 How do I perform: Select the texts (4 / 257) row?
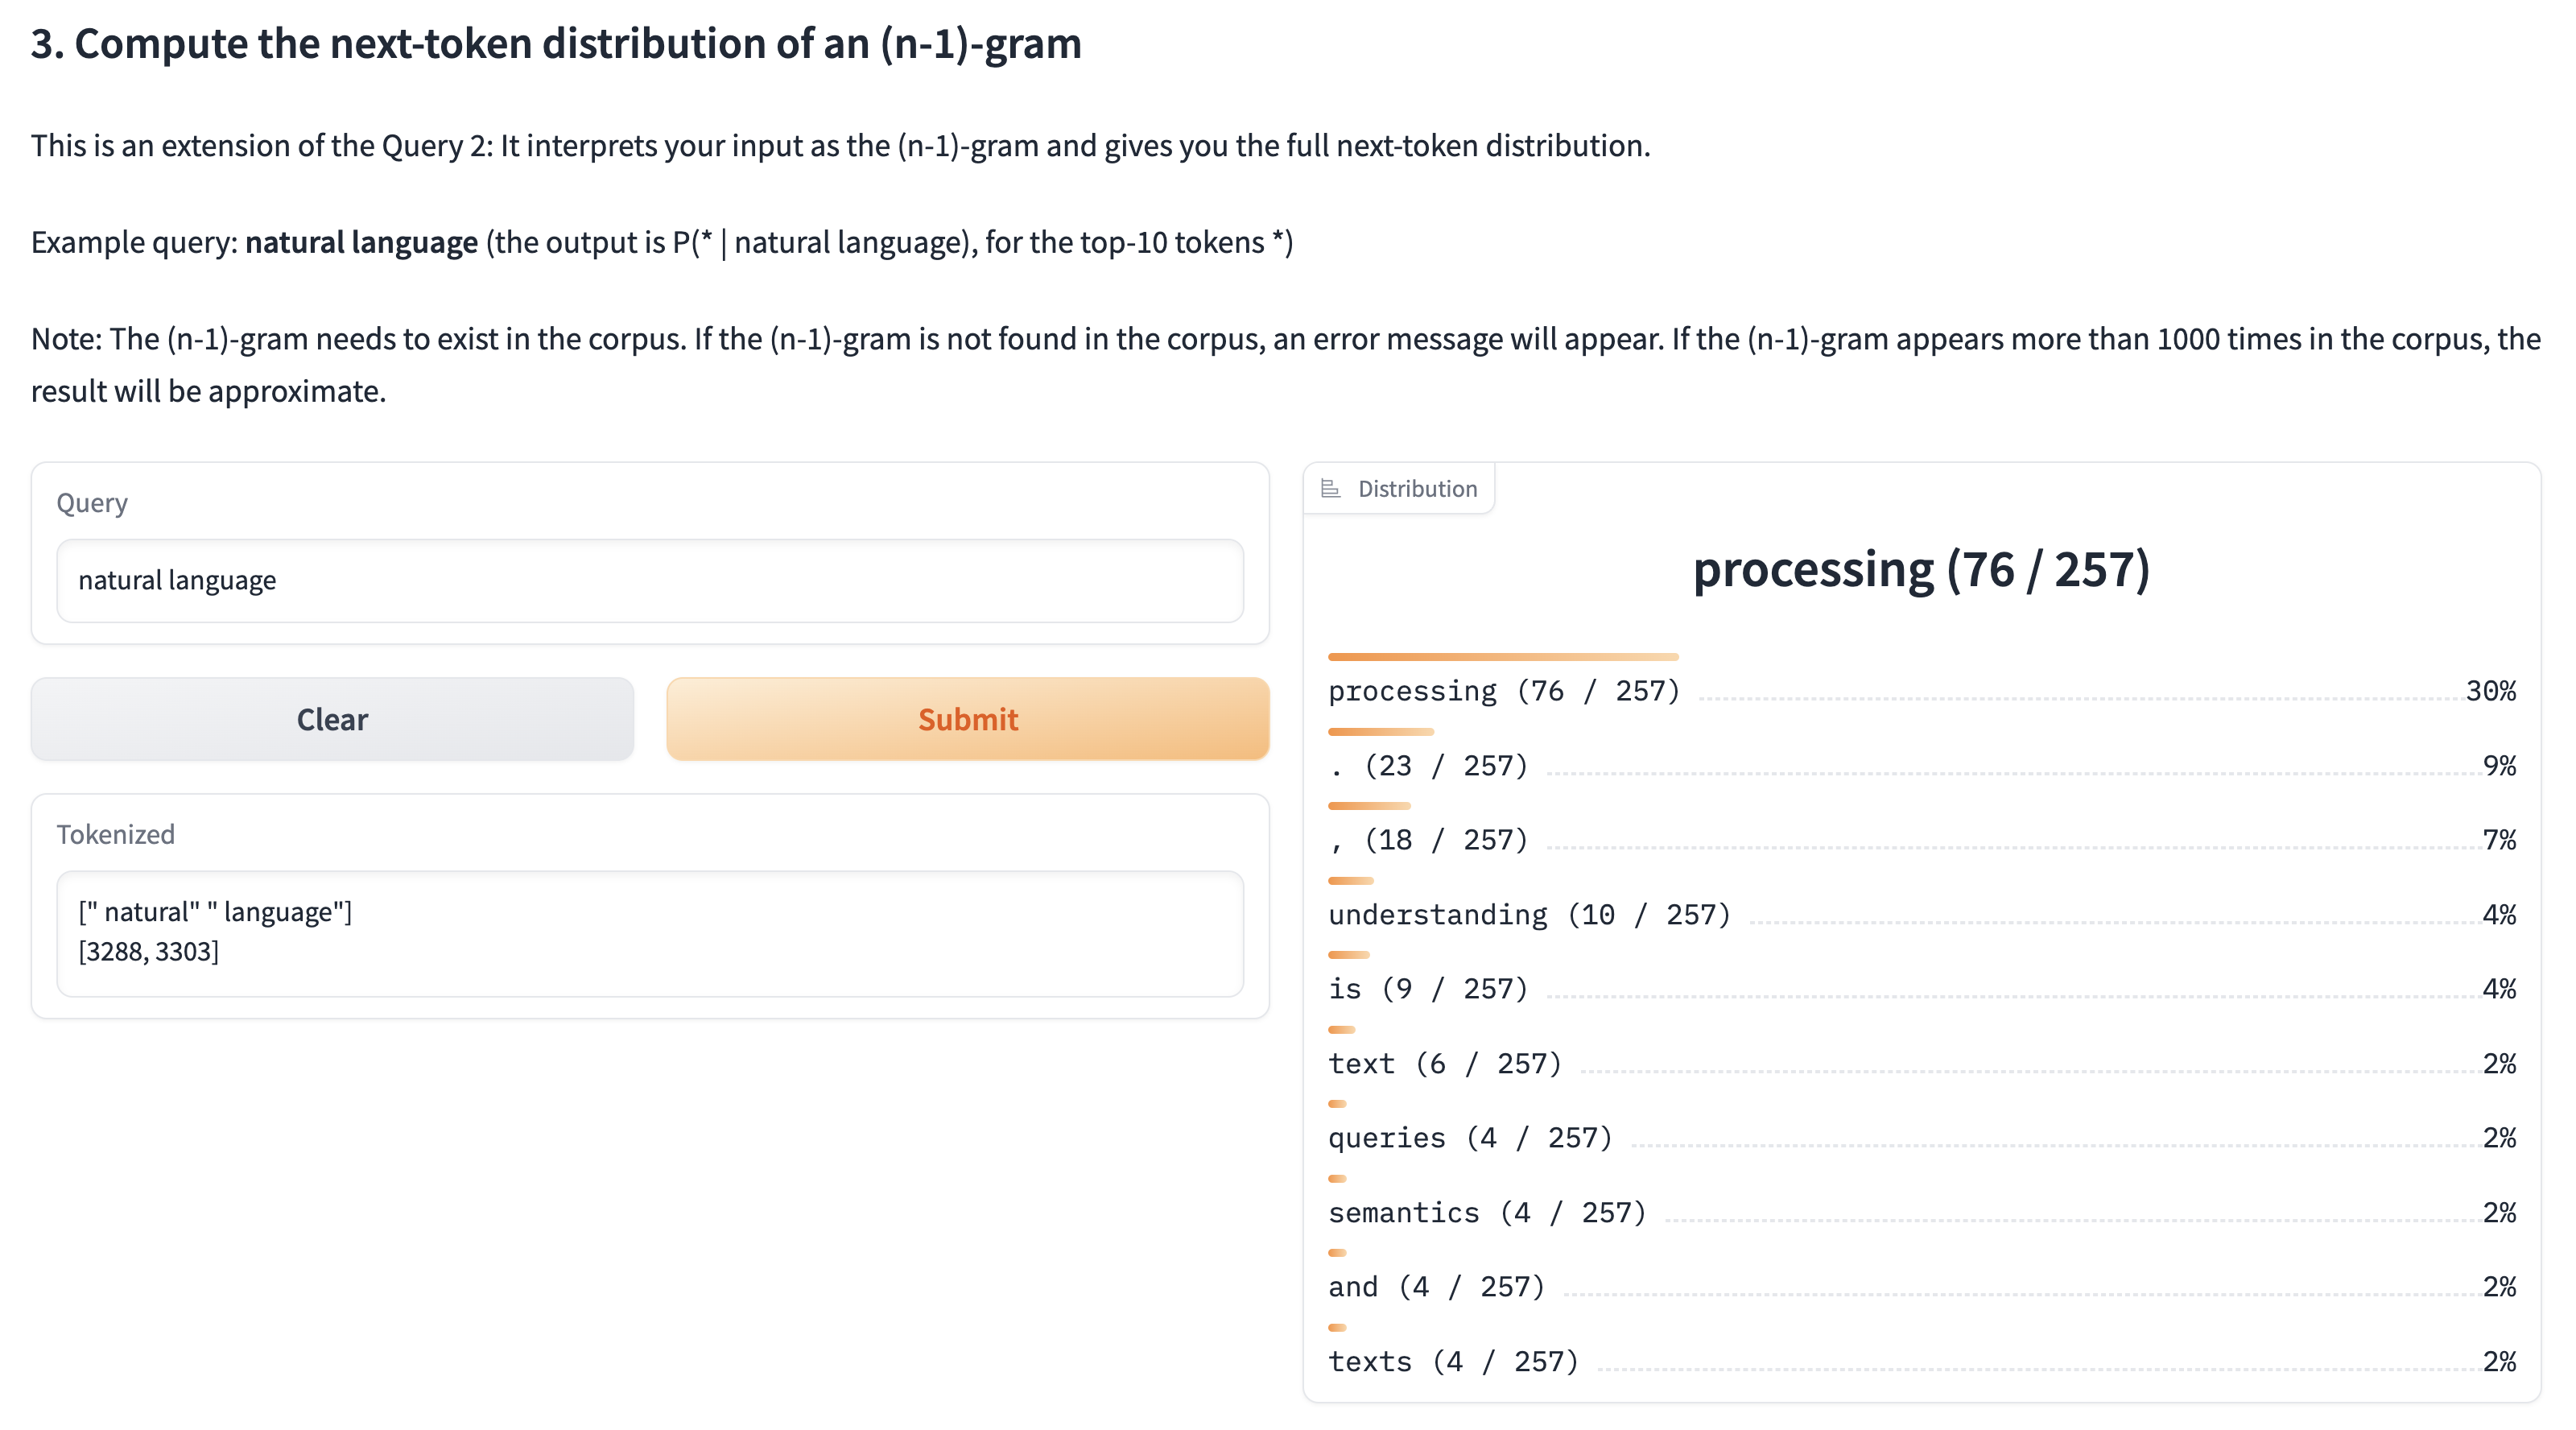(1920, 1362)
